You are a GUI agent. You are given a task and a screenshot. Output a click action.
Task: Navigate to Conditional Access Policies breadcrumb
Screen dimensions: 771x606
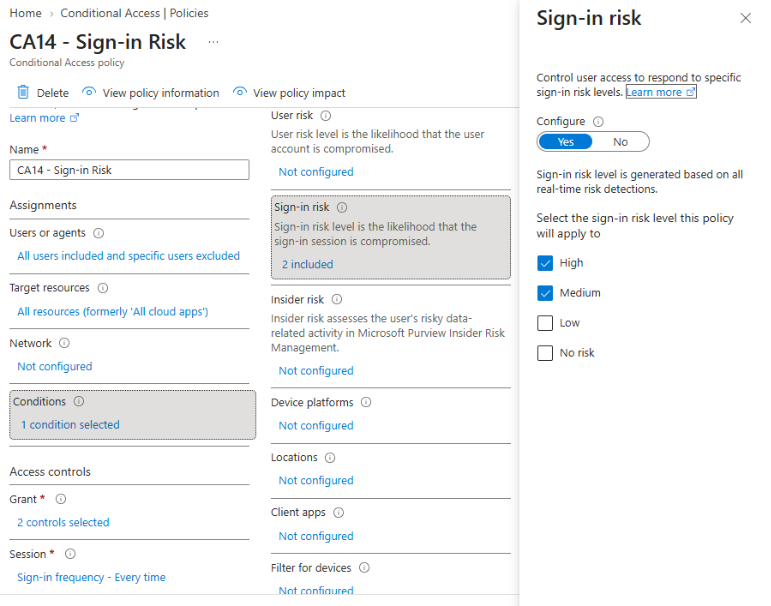click(134, 13)
